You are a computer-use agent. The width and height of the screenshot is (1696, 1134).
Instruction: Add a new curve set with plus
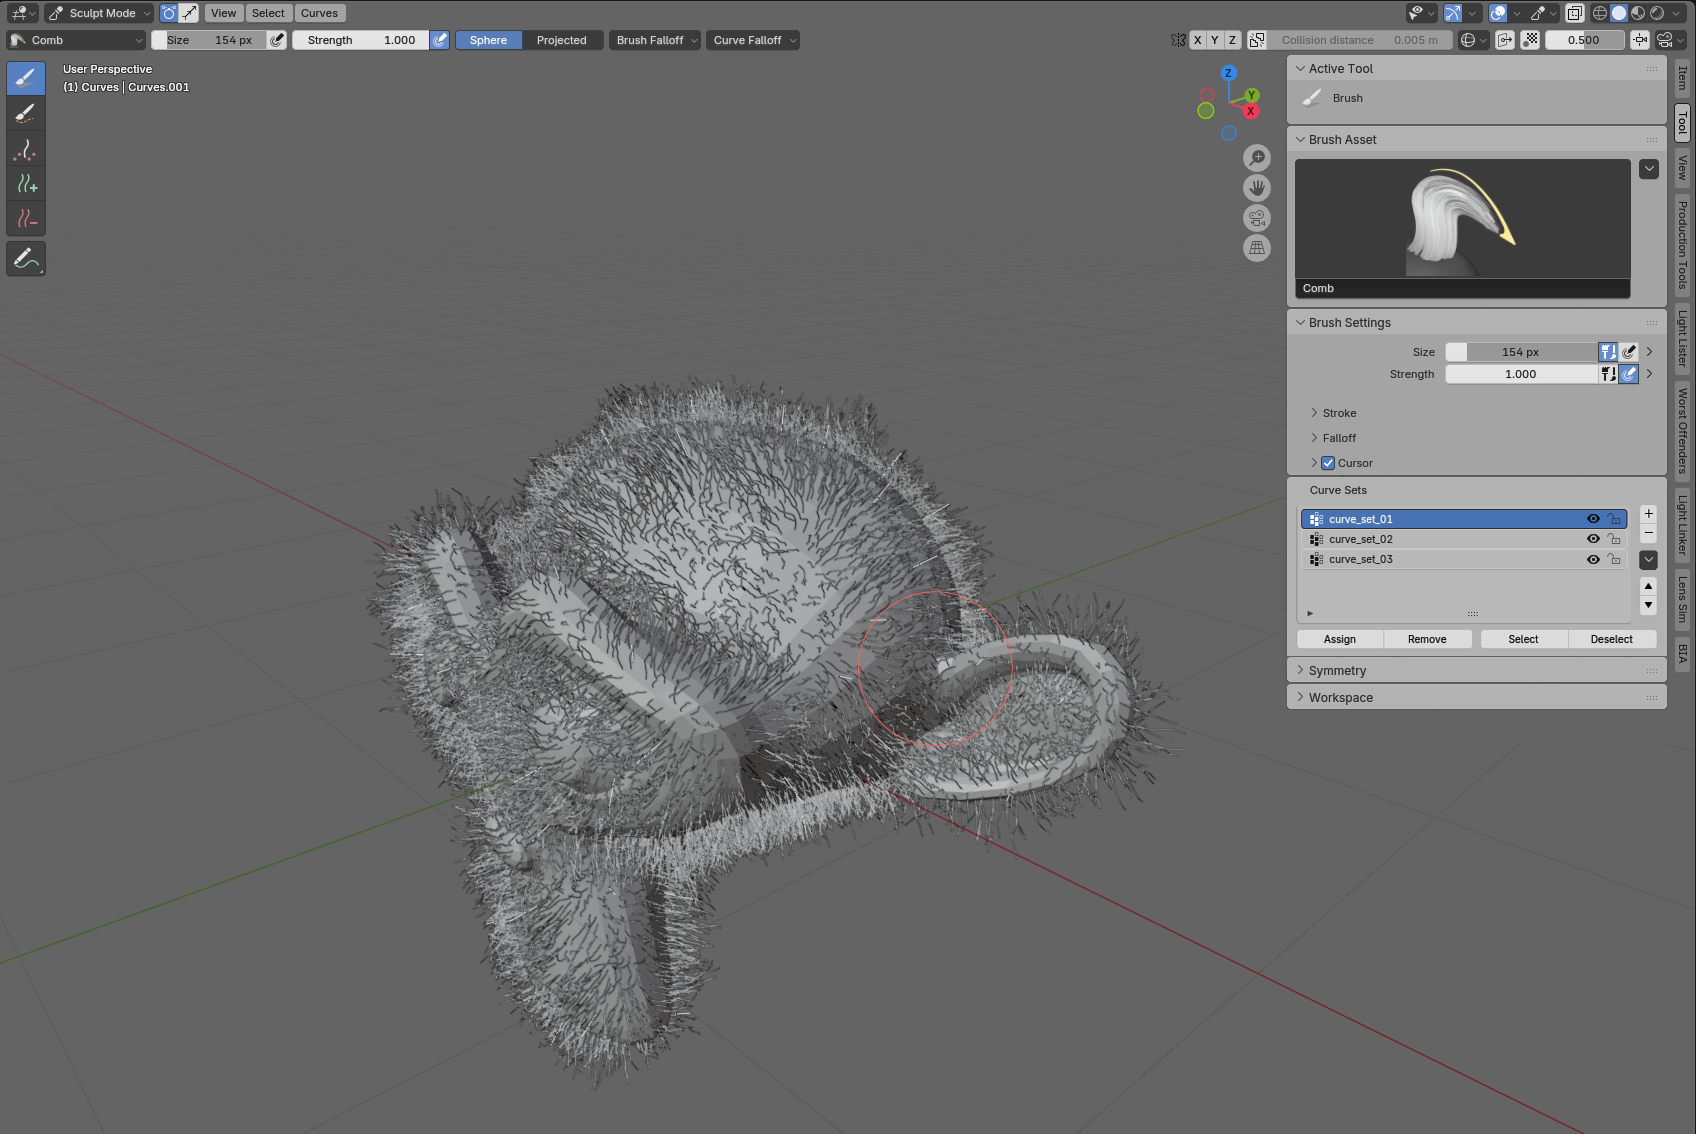1649,514
